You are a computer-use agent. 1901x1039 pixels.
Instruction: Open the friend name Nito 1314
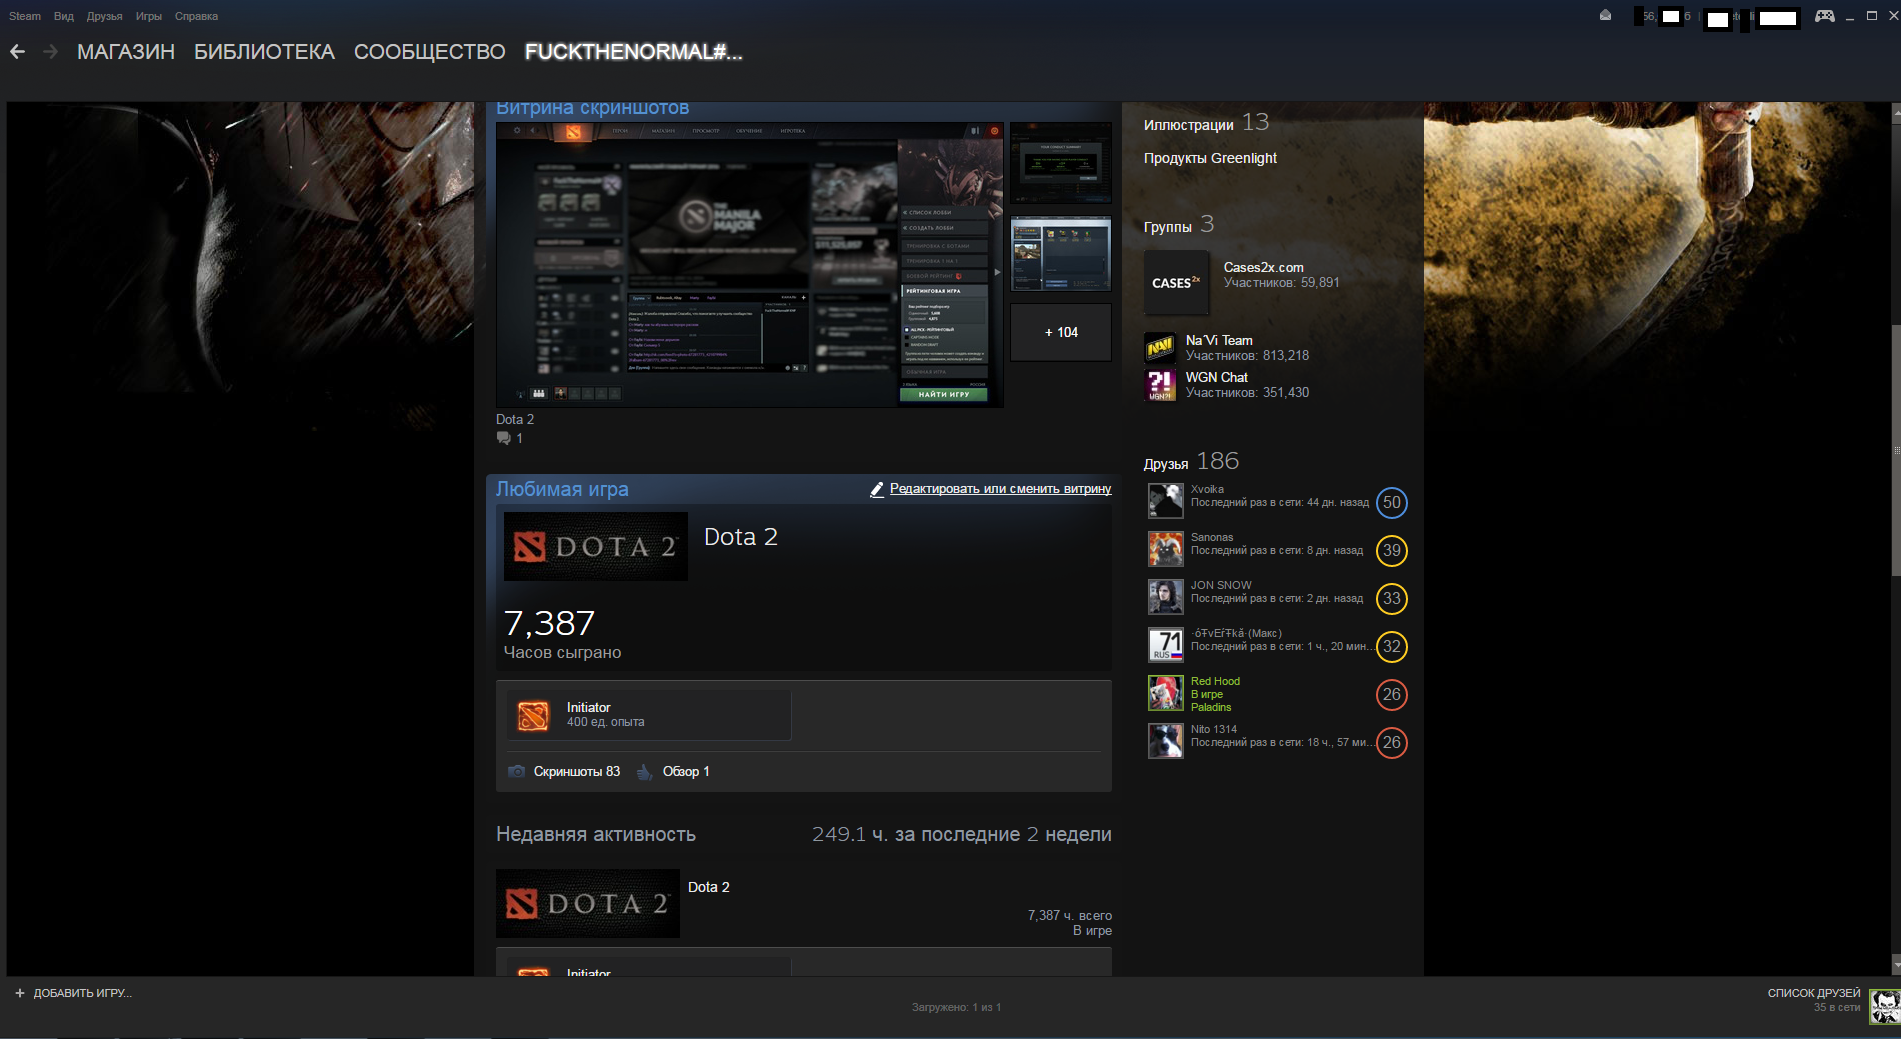pos(1214,729)
